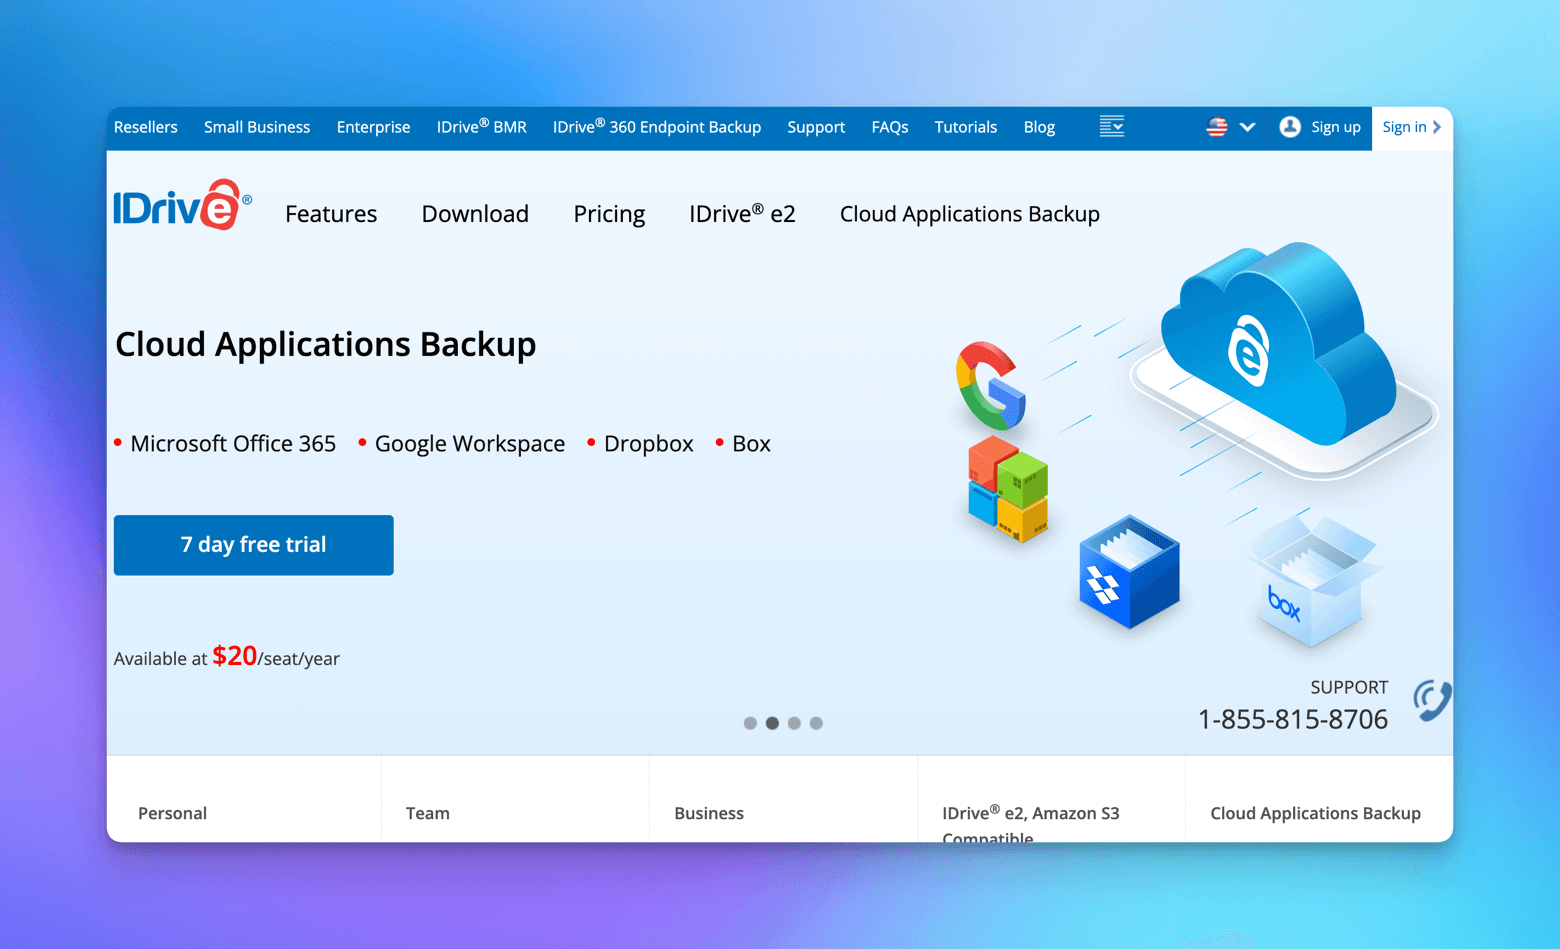Navigate to IDrive BMR
The width and height of the screenshot is (1560, 949).
(482, 127)
